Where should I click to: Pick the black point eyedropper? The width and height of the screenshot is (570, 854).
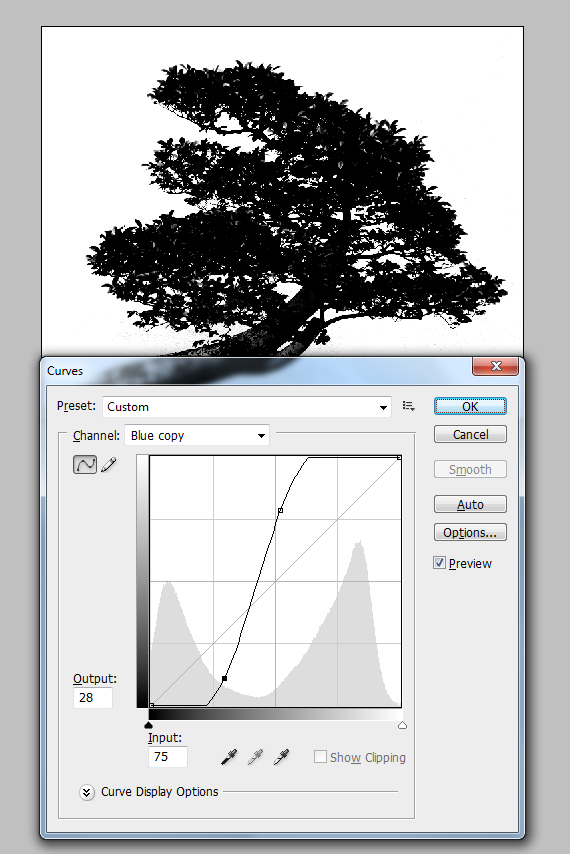point(229,757)
